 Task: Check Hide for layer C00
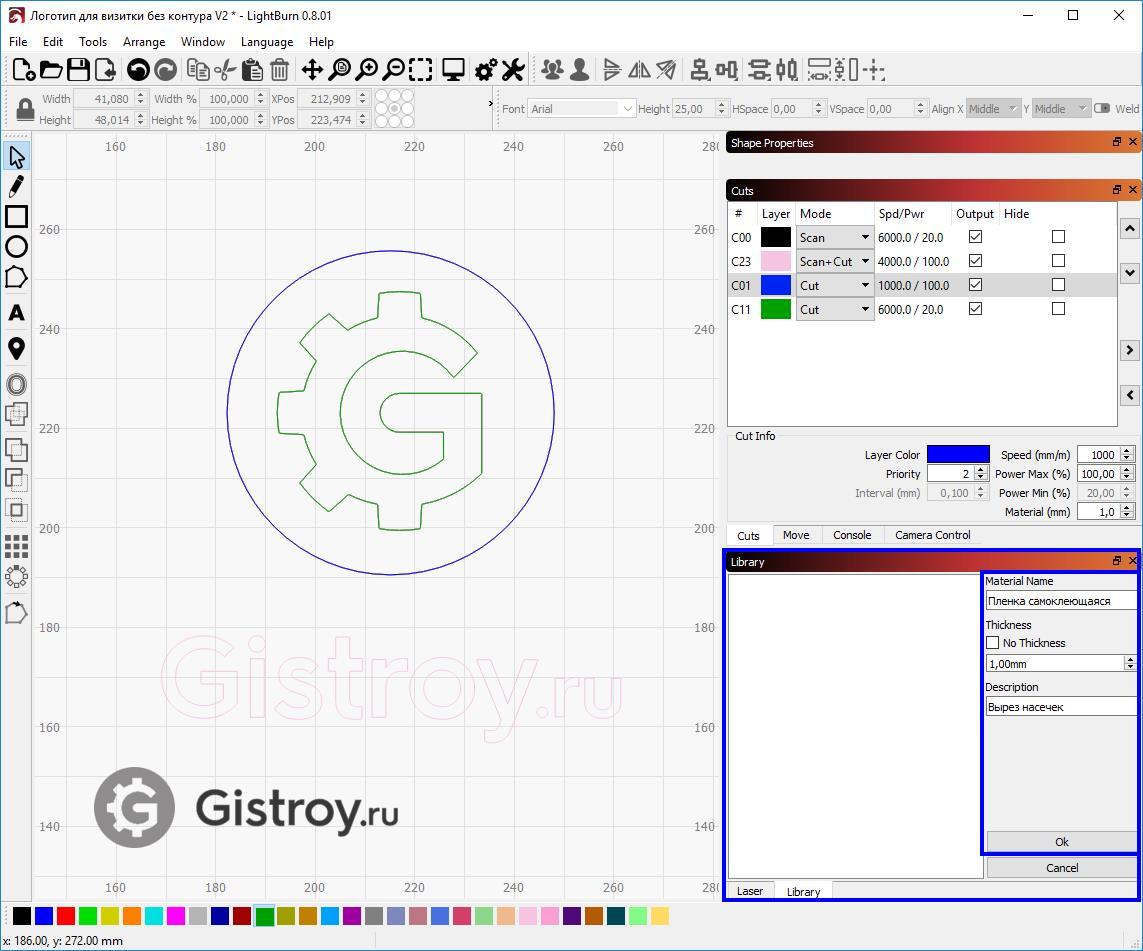click(1058, 237)
